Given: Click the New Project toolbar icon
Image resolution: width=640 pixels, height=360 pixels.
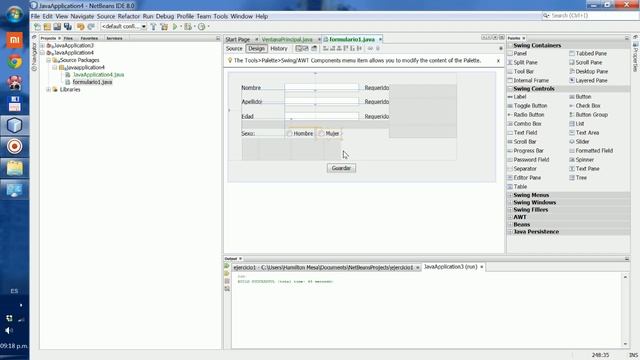Looking at the screenshot, I should pyautogui.click(x=47, y=27).
